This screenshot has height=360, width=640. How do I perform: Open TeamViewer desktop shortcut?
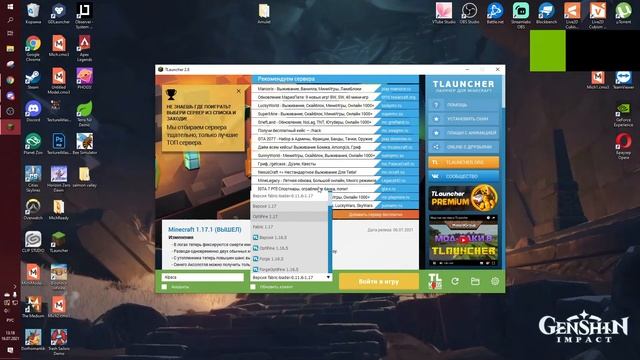click(623, 80)
